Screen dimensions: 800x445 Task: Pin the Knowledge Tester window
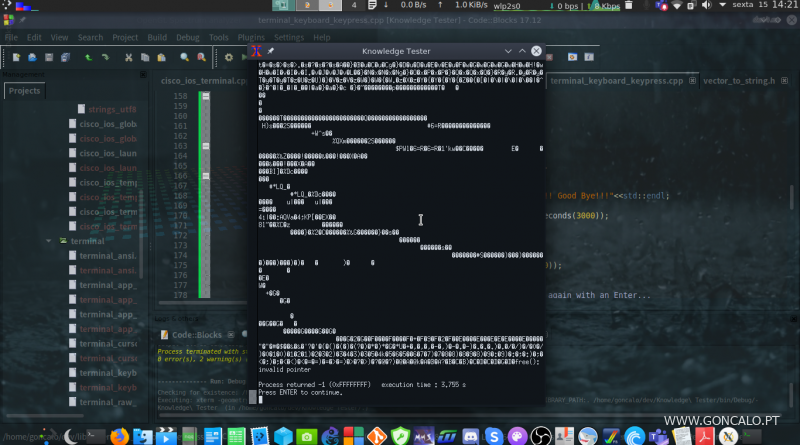[270, 51]
